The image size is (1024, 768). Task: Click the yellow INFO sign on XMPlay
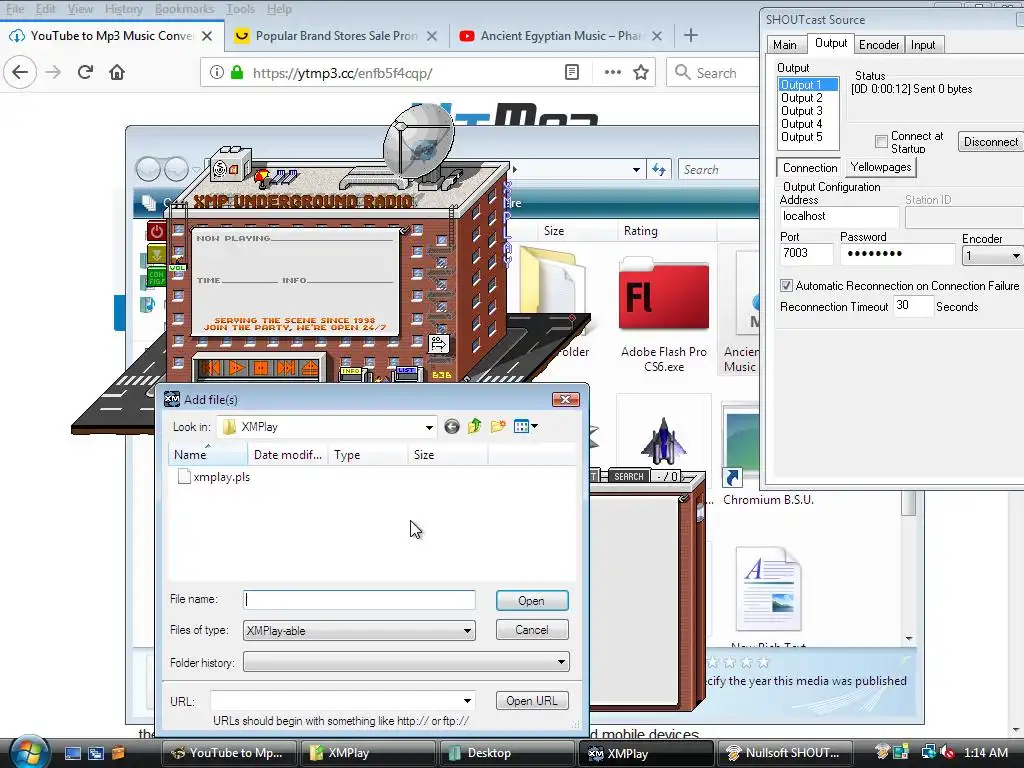(351, 371)
